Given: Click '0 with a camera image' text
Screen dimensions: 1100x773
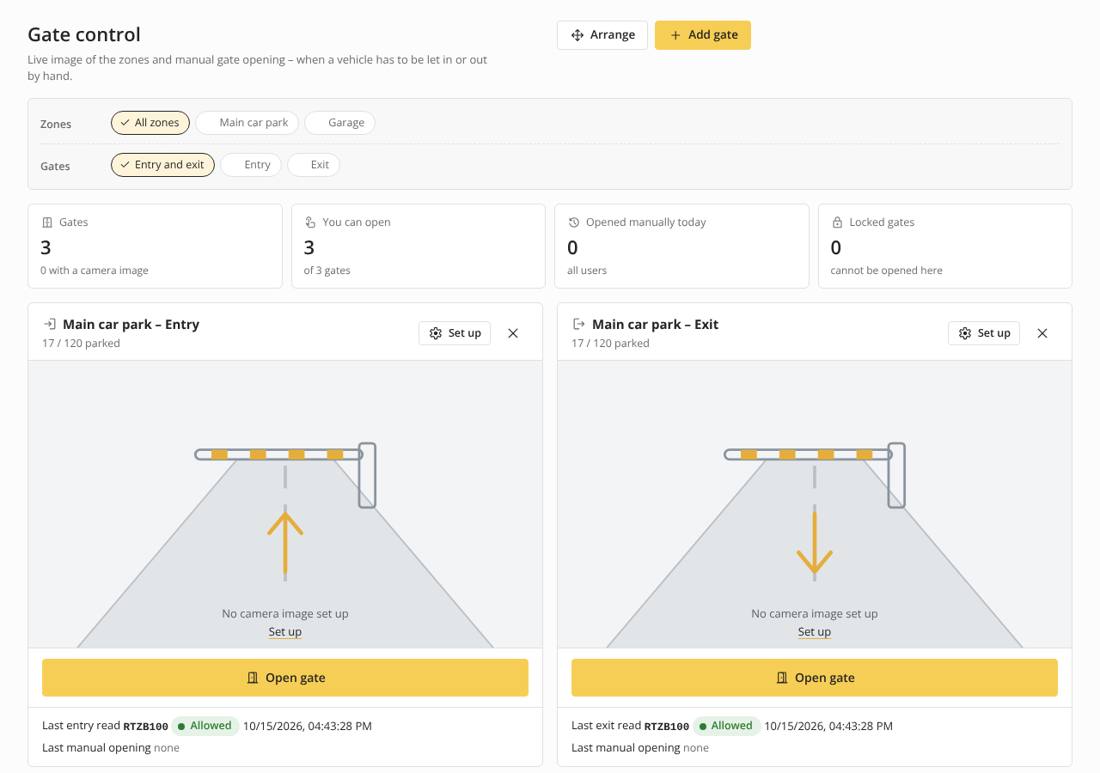Looking at the screenshot, I should point(95,271).
